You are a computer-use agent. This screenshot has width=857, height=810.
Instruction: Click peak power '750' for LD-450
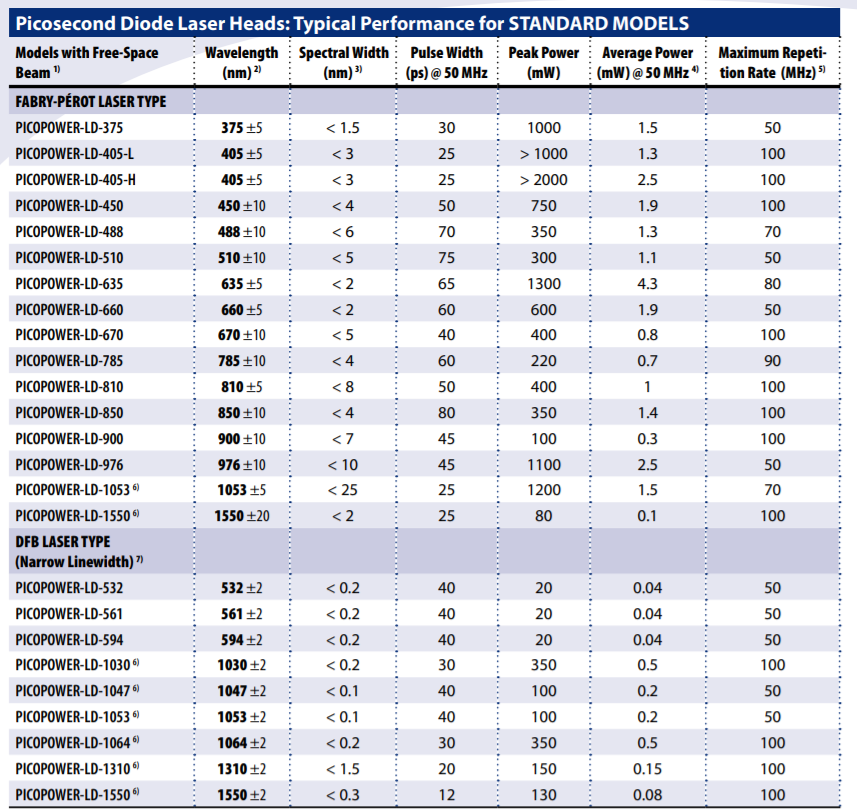tap(544, 206)
